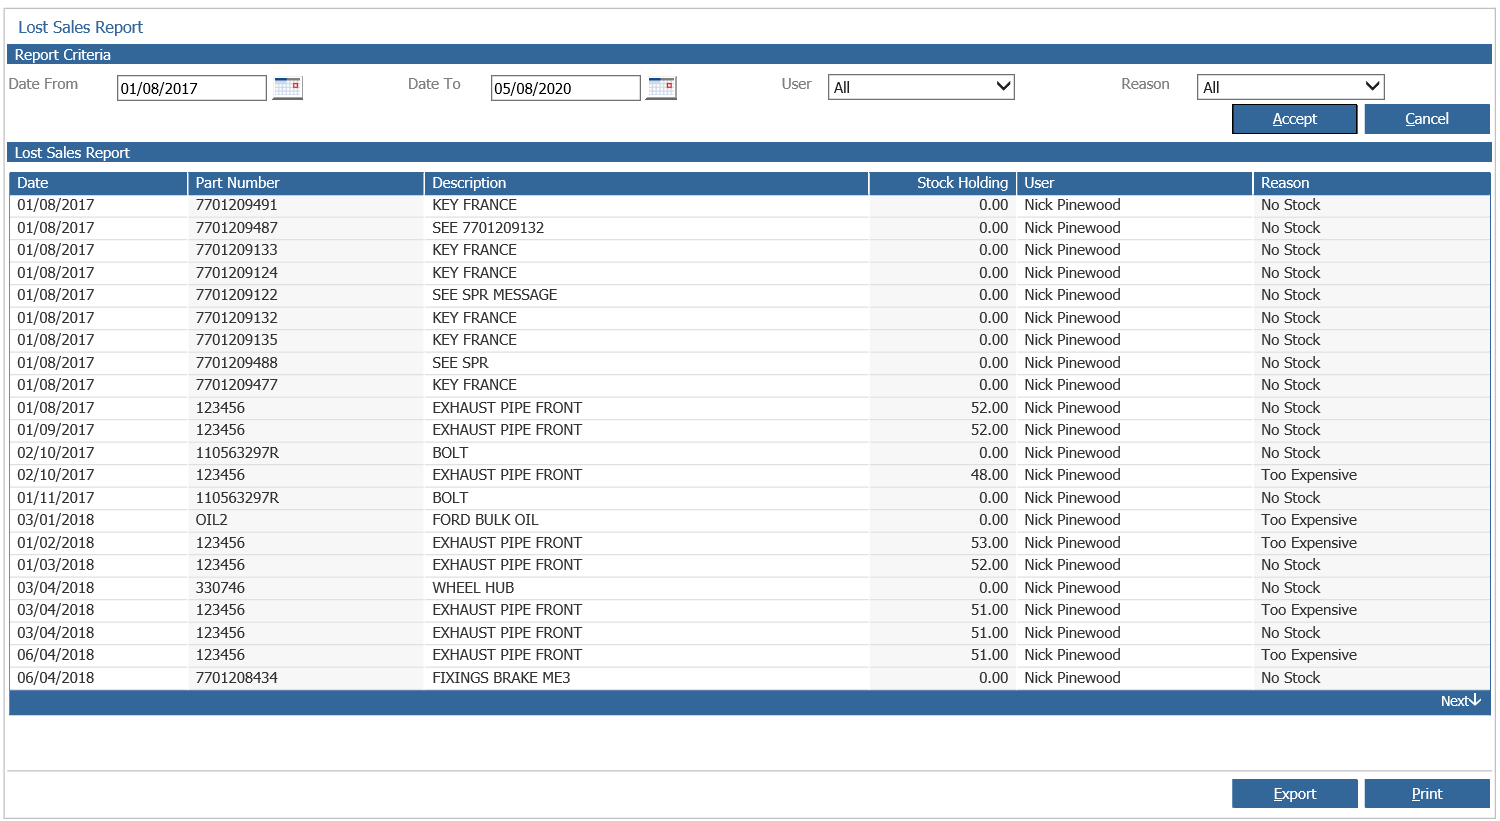
Task: Click the Accept button
Action: pyautogui.click(x=1294, y=119)
